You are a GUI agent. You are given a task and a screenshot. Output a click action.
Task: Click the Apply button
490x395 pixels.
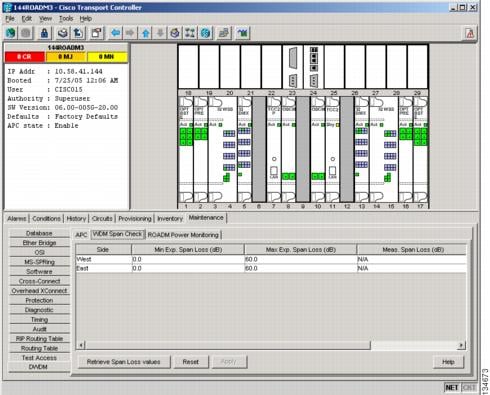(x=229, y=362)
